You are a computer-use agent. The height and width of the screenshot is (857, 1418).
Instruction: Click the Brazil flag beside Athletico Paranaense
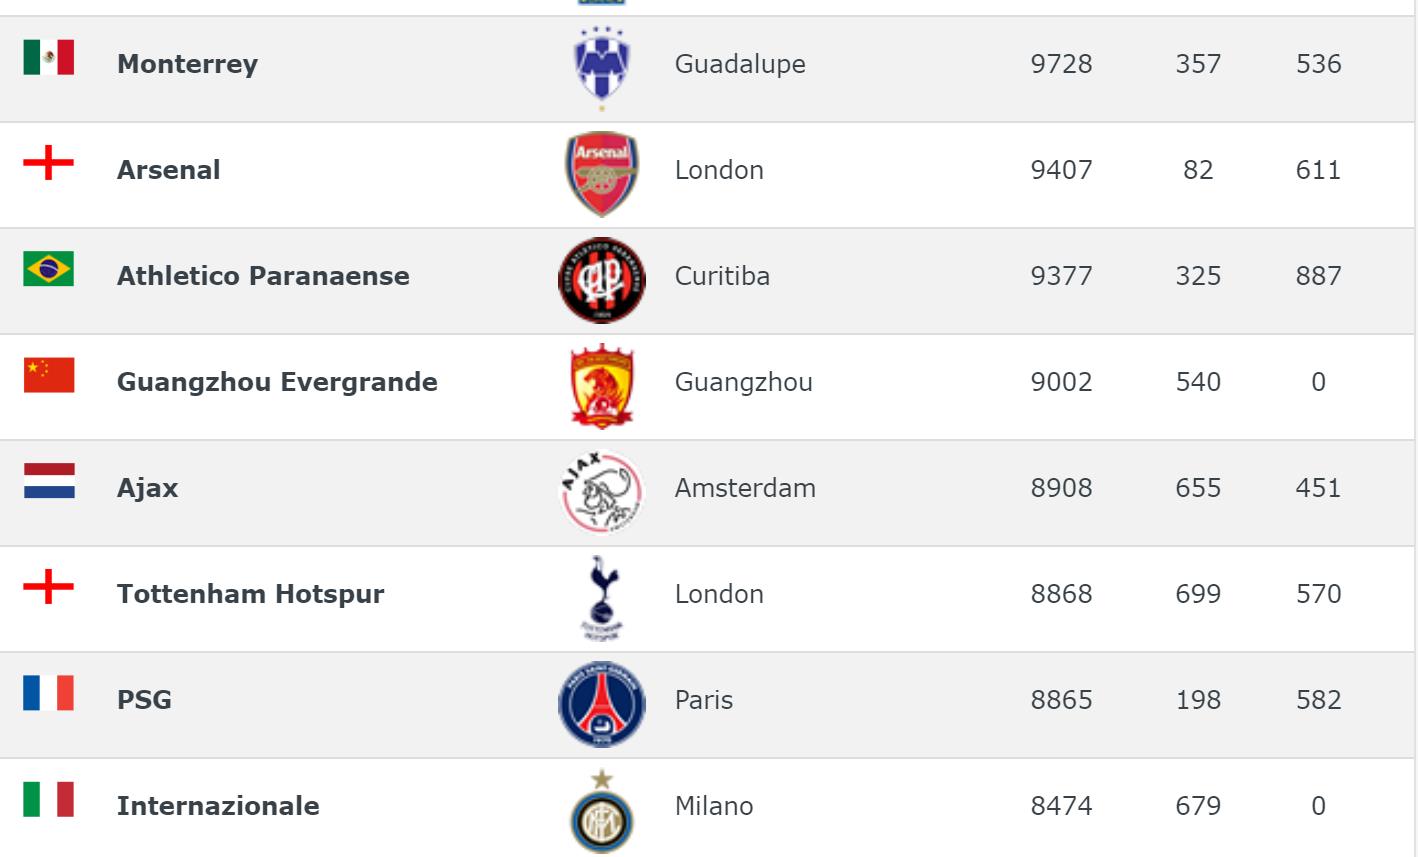pos(49,269)
